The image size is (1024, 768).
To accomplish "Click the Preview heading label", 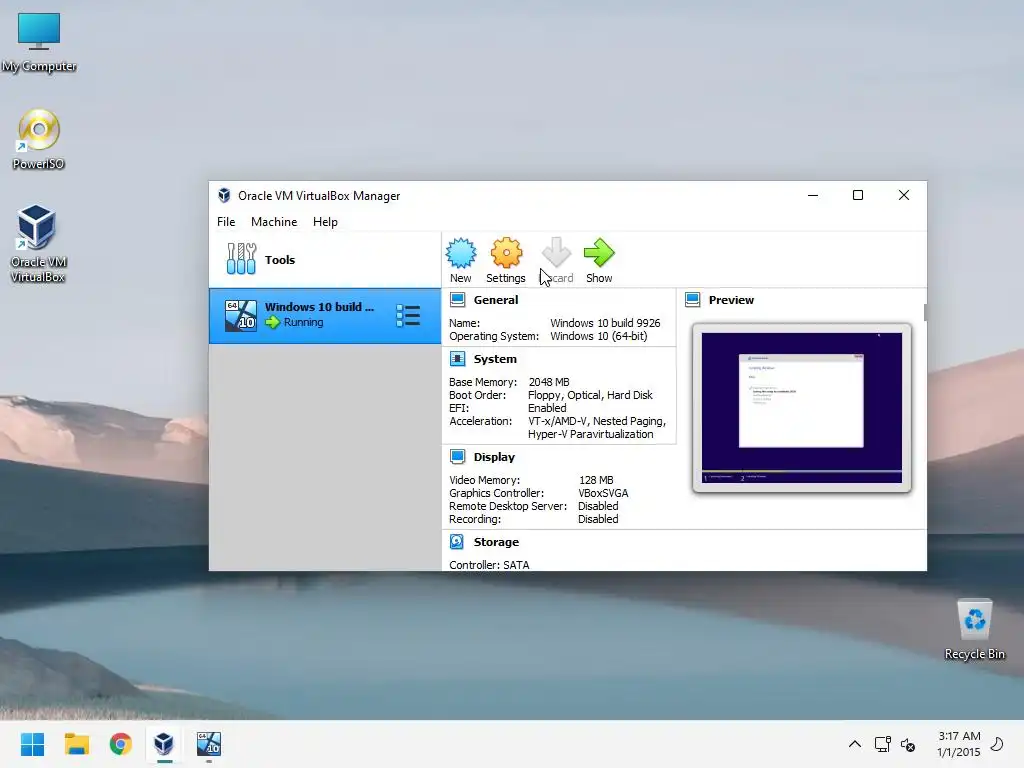I will tap(731, 300).
